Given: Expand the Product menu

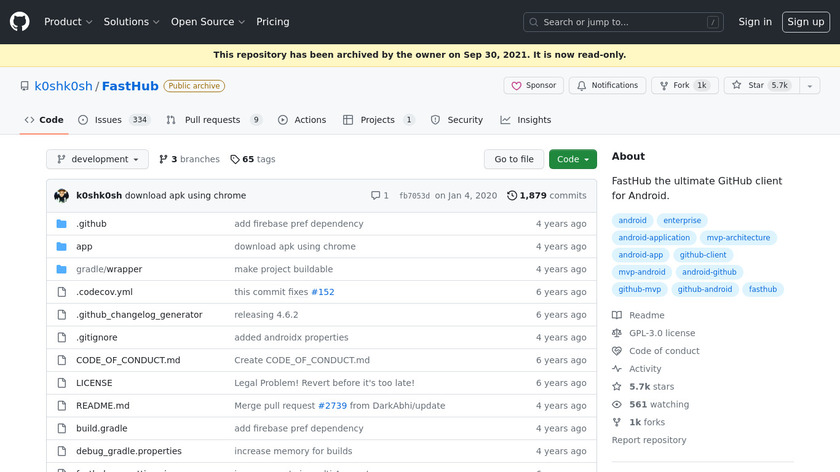Looking at the screenshot, I should point(68,22).
